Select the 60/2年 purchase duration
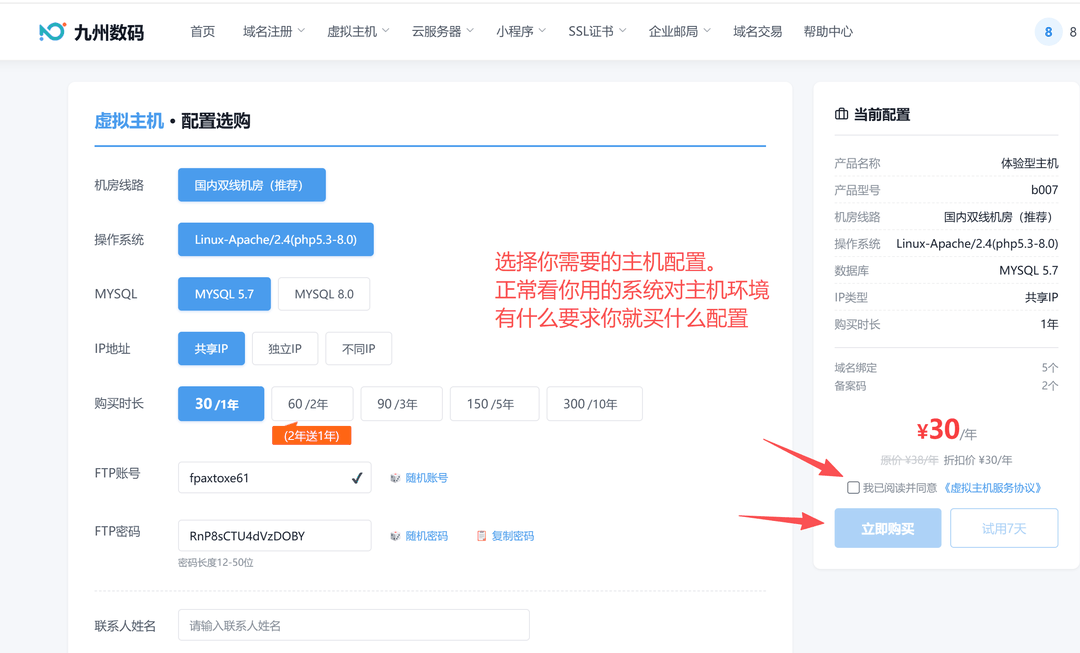This screenshot has height=653, width=1080. 312,404
